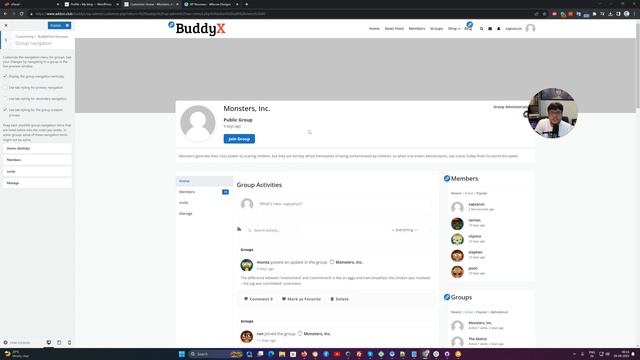The image size is (640, 360).
Task: Open Members in the header menu
Action: [417, 29]
